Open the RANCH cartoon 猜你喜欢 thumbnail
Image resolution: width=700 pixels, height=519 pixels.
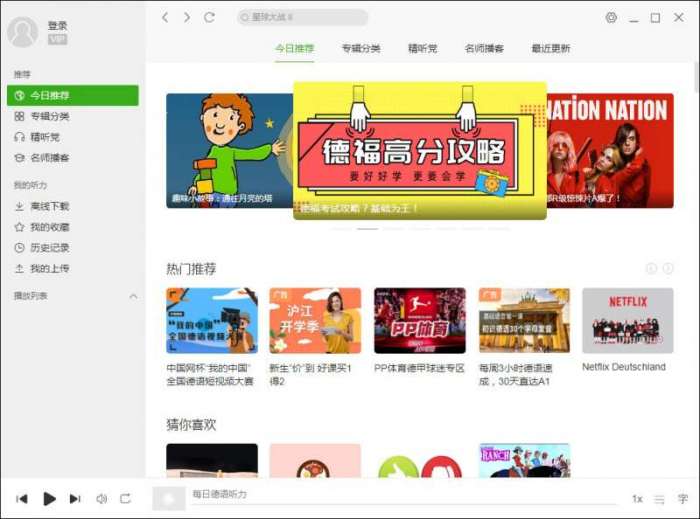524,461
